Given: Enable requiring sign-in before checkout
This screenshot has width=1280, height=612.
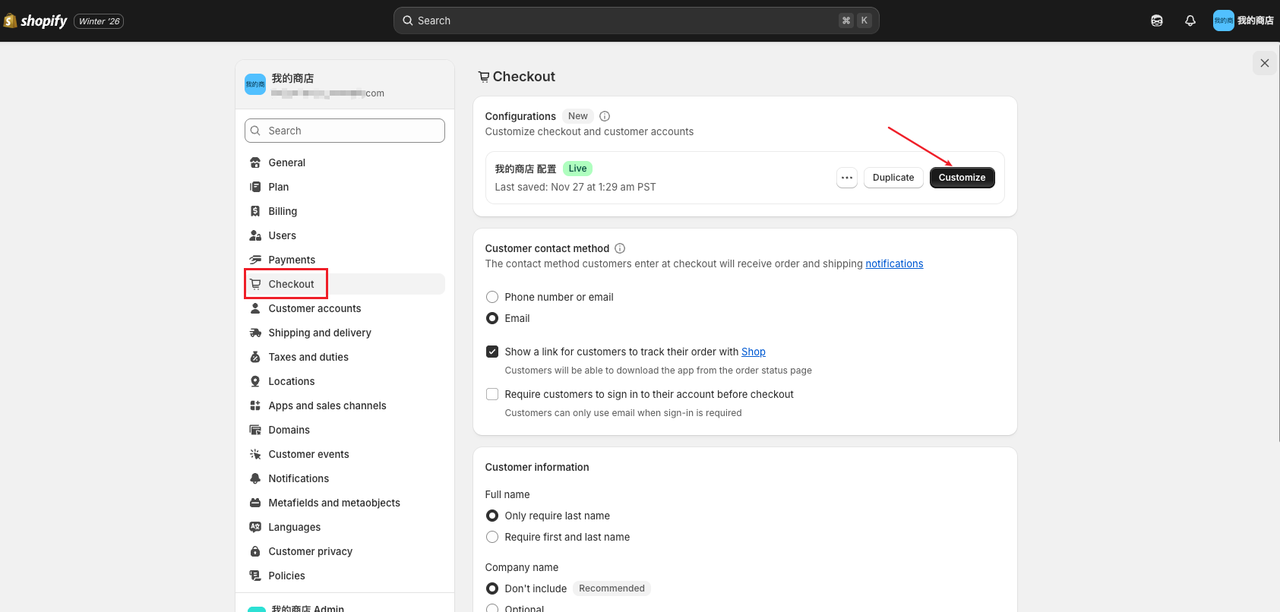Looking at the screenshot, I should [492, 394].
